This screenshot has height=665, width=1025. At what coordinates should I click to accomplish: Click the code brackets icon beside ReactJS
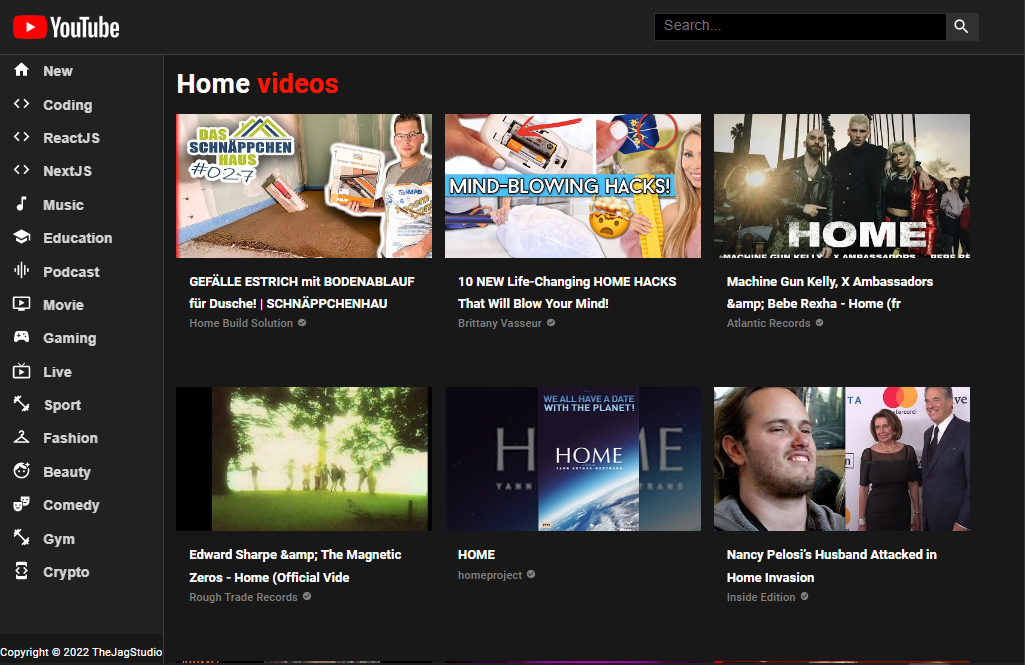(22, 137)
